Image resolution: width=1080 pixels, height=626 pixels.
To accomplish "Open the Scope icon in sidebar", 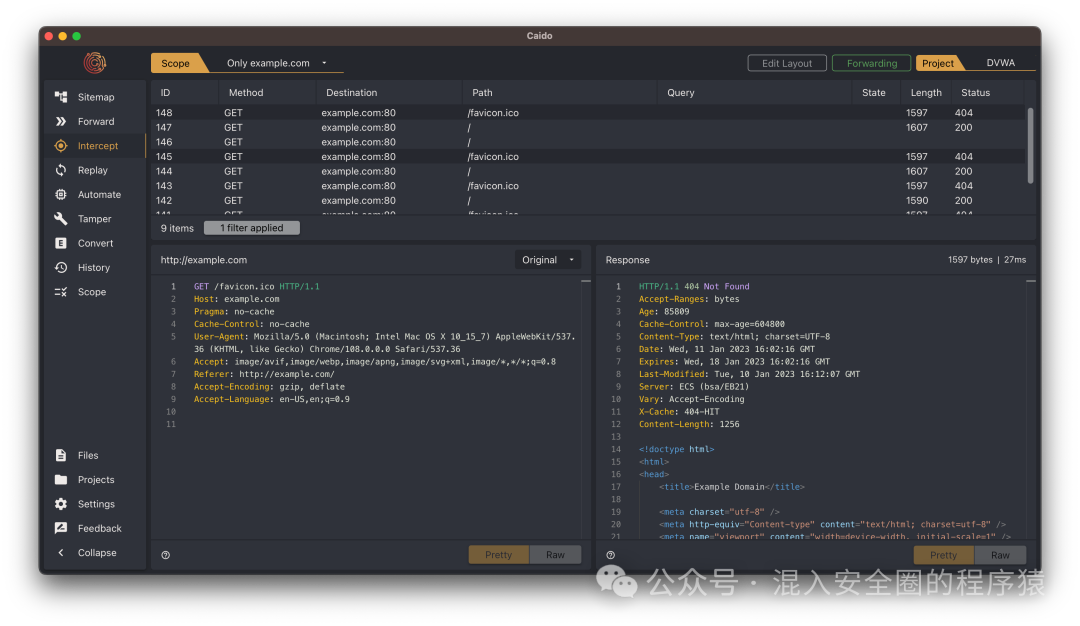I will (x=61, y=292).
